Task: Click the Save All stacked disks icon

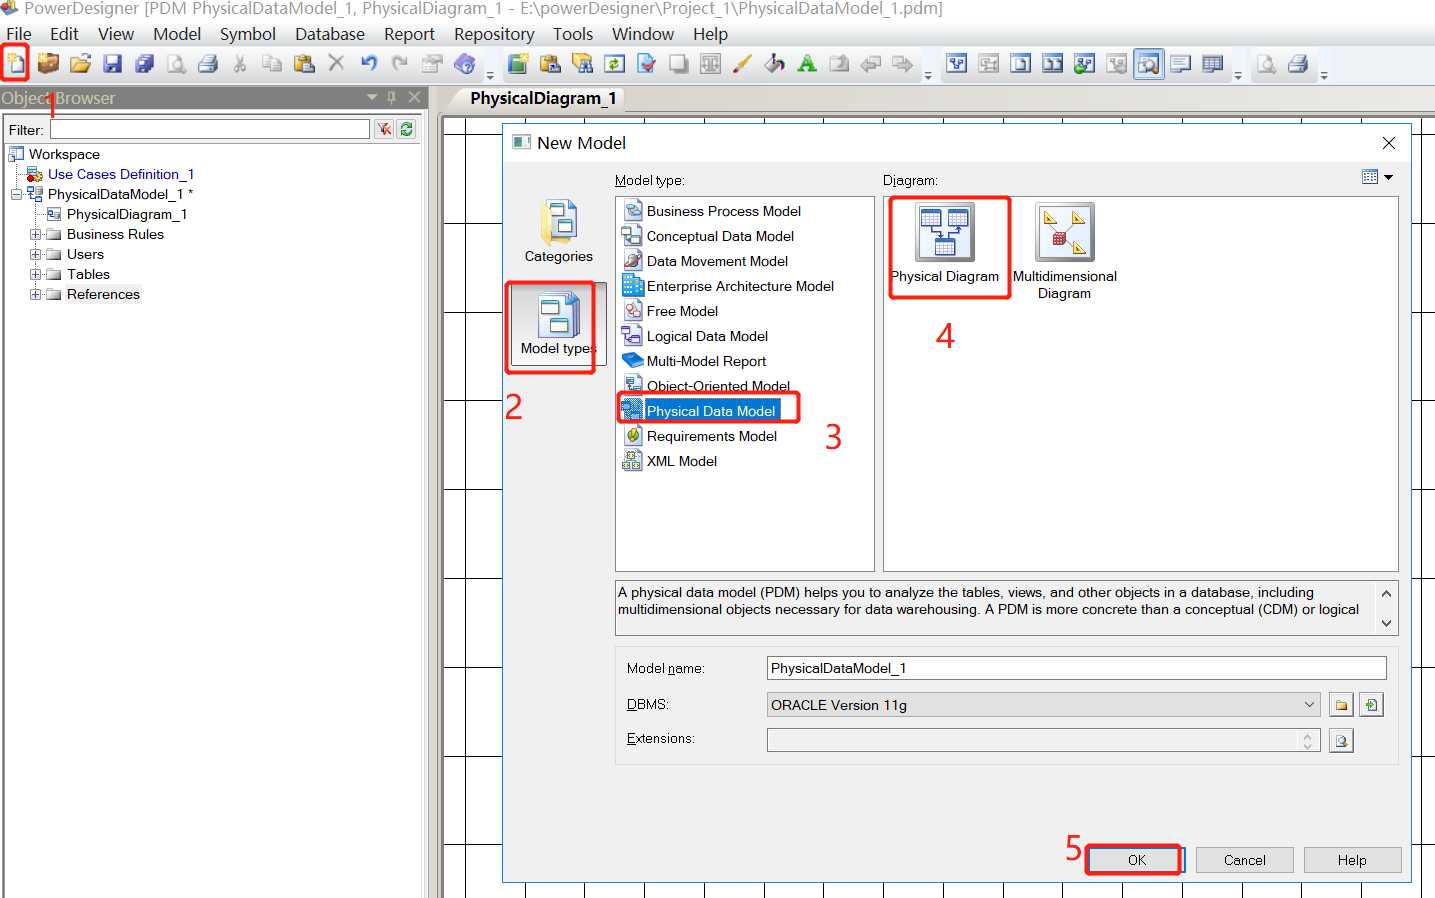Action: [x=144, y=64]
